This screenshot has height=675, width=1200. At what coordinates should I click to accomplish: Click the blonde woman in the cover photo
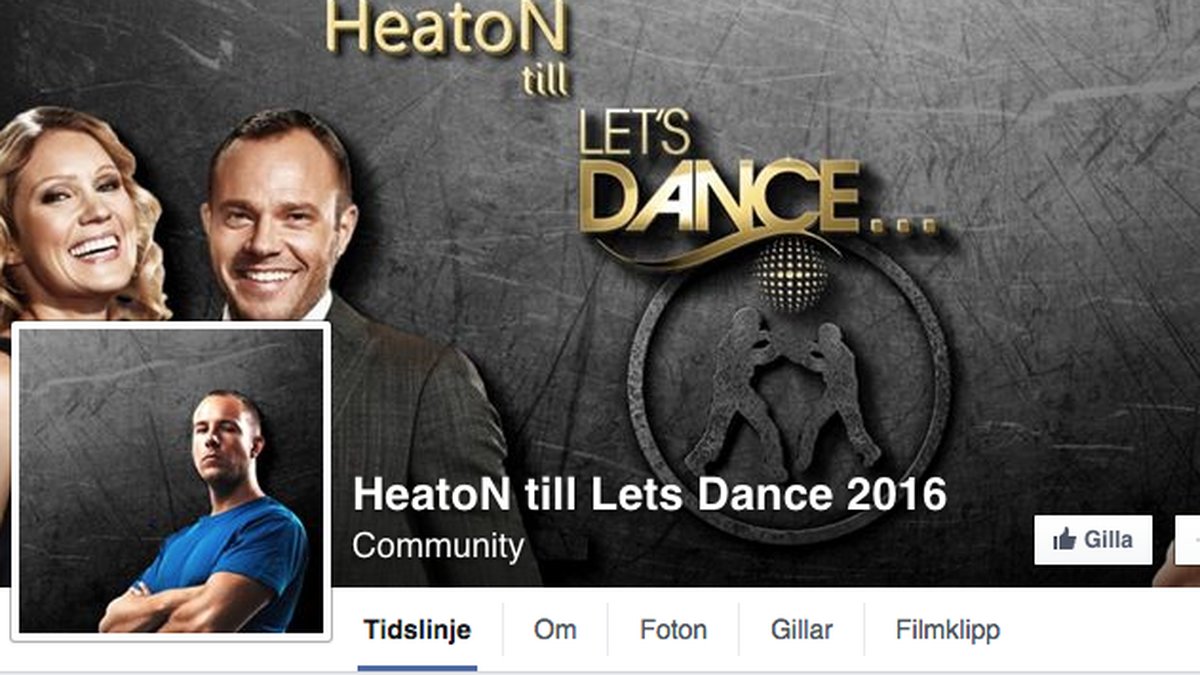point(80,216)
